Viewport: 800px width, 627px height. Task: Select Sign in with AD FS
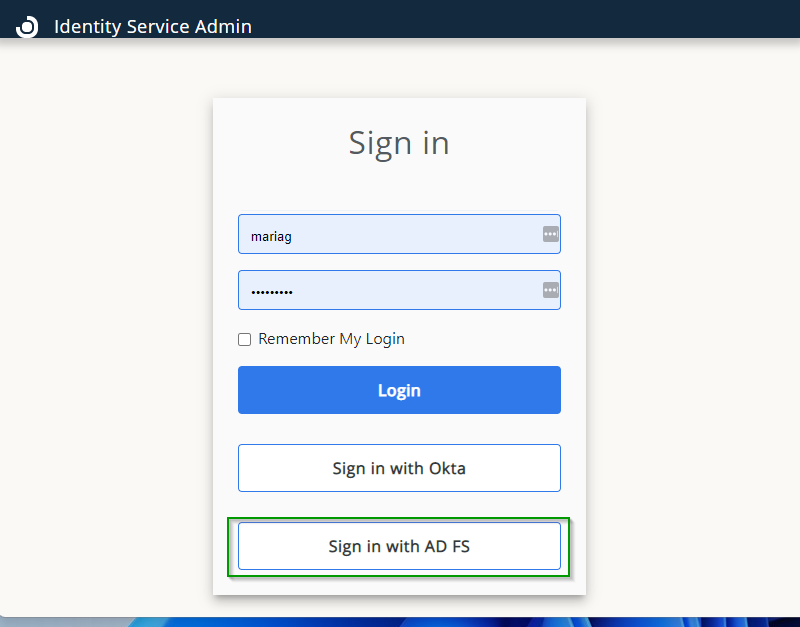click(x=399, y=546)
